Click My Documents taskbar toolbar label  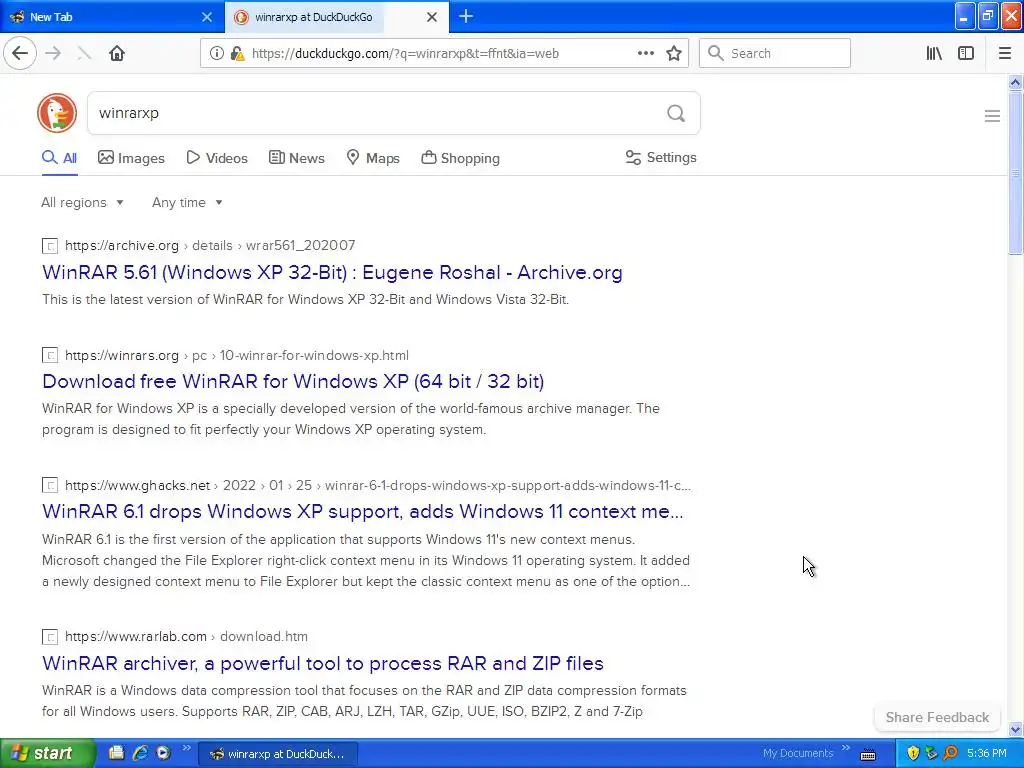(798, 754)
